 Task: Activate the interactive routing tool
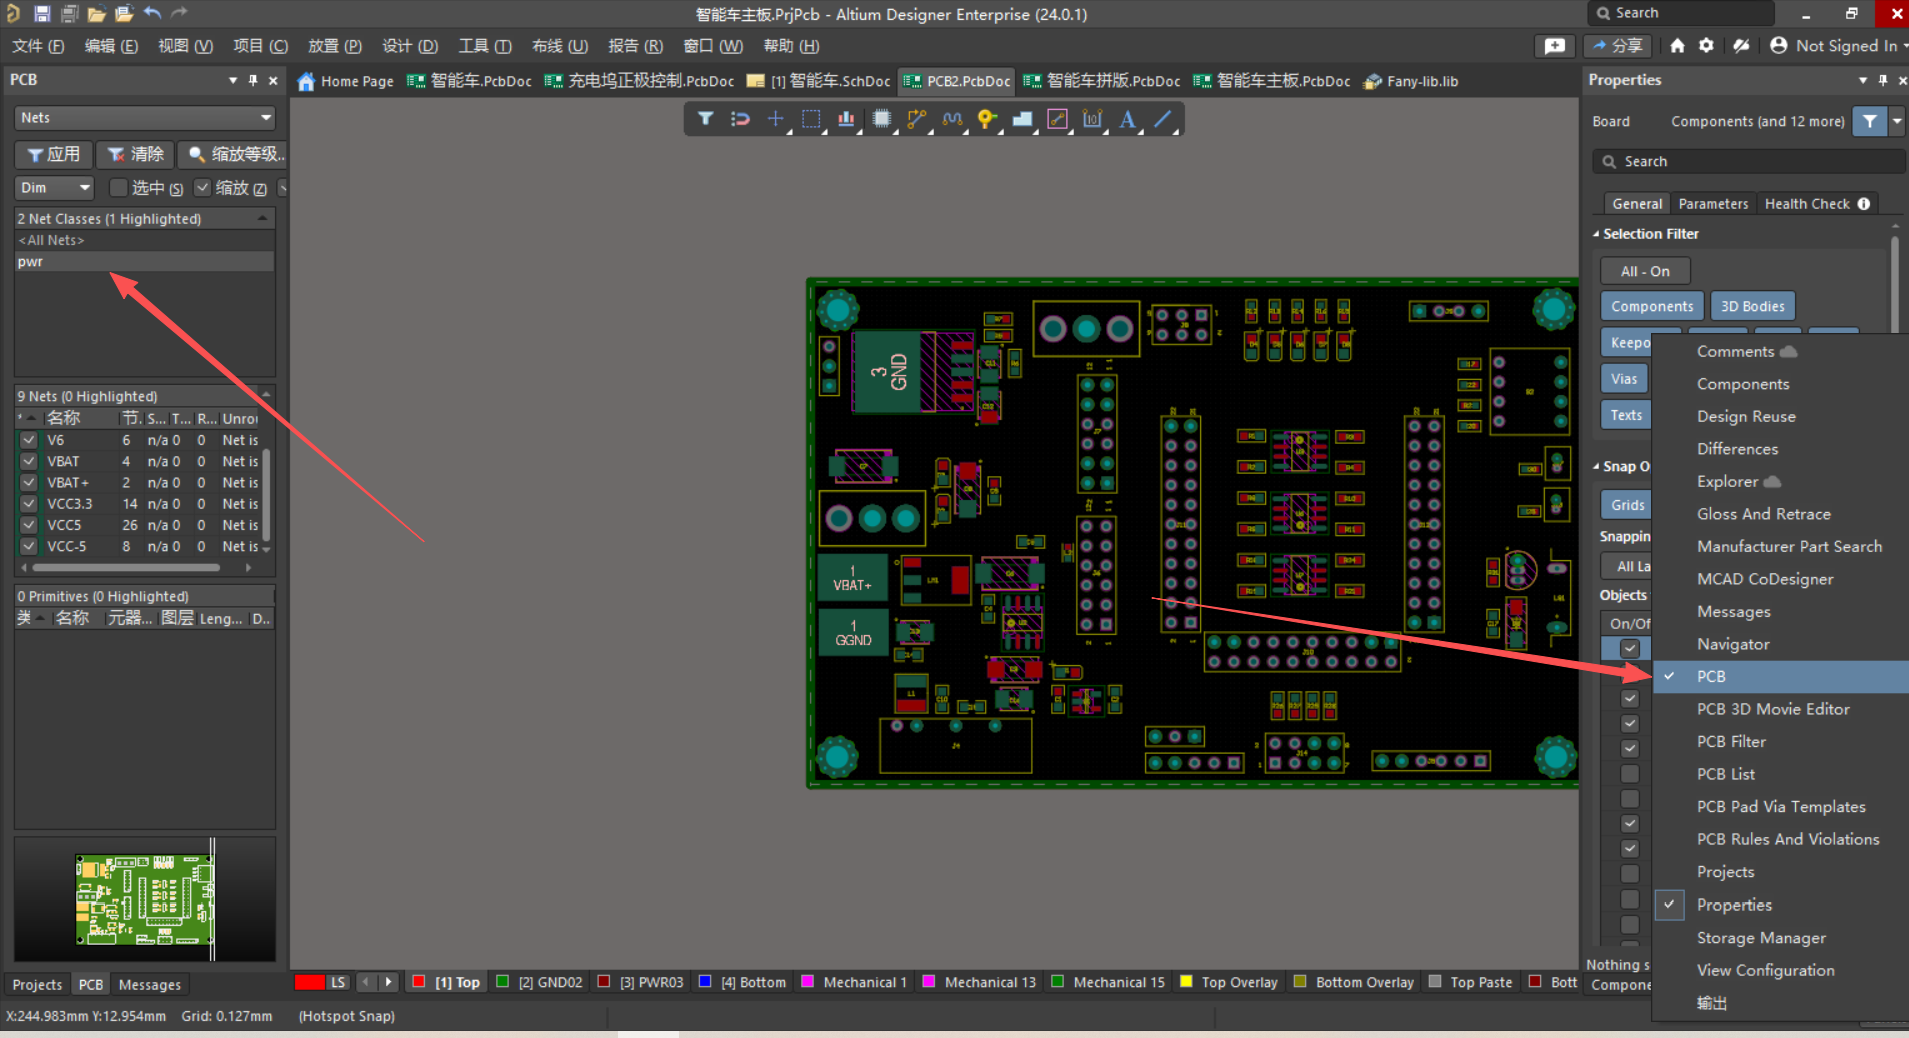(917, 119)
